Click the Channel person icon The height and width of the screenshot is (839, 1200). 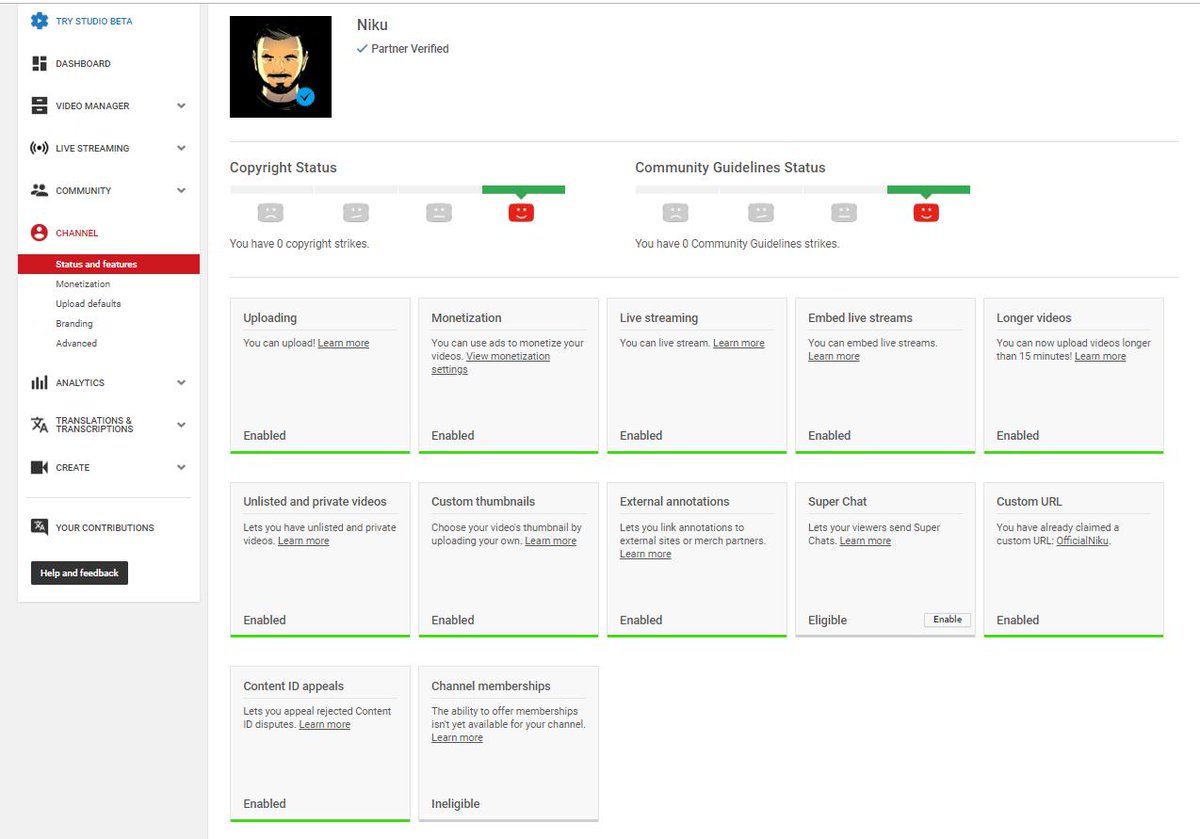(x=39, y=233)
